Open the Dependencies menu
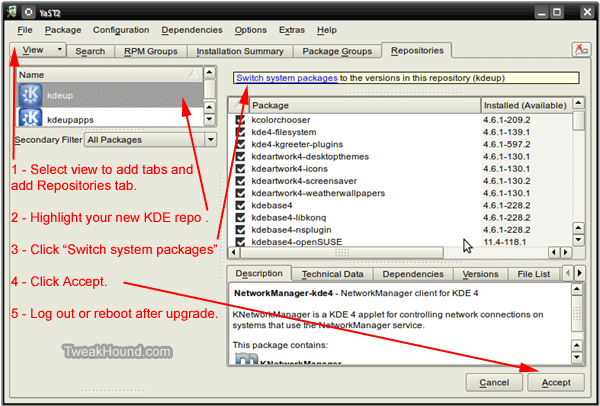Image resolution: width=600 pixels, height=406 pixels. click(192, 30)
